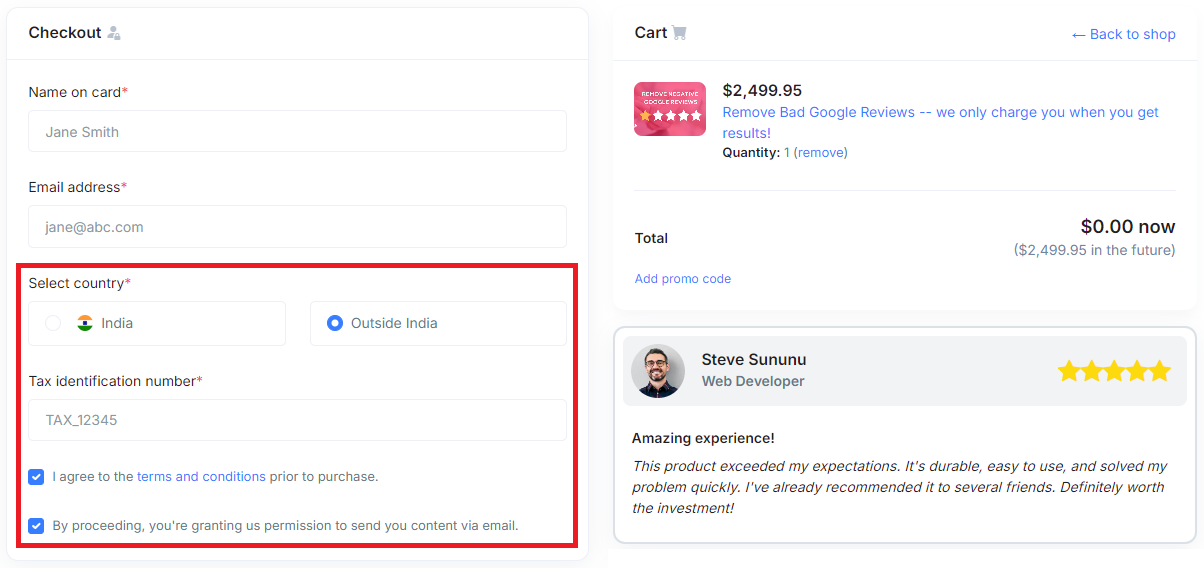Click the Amazing experience! review heading
Screen dimensions: 1204x568
point(703,438)
